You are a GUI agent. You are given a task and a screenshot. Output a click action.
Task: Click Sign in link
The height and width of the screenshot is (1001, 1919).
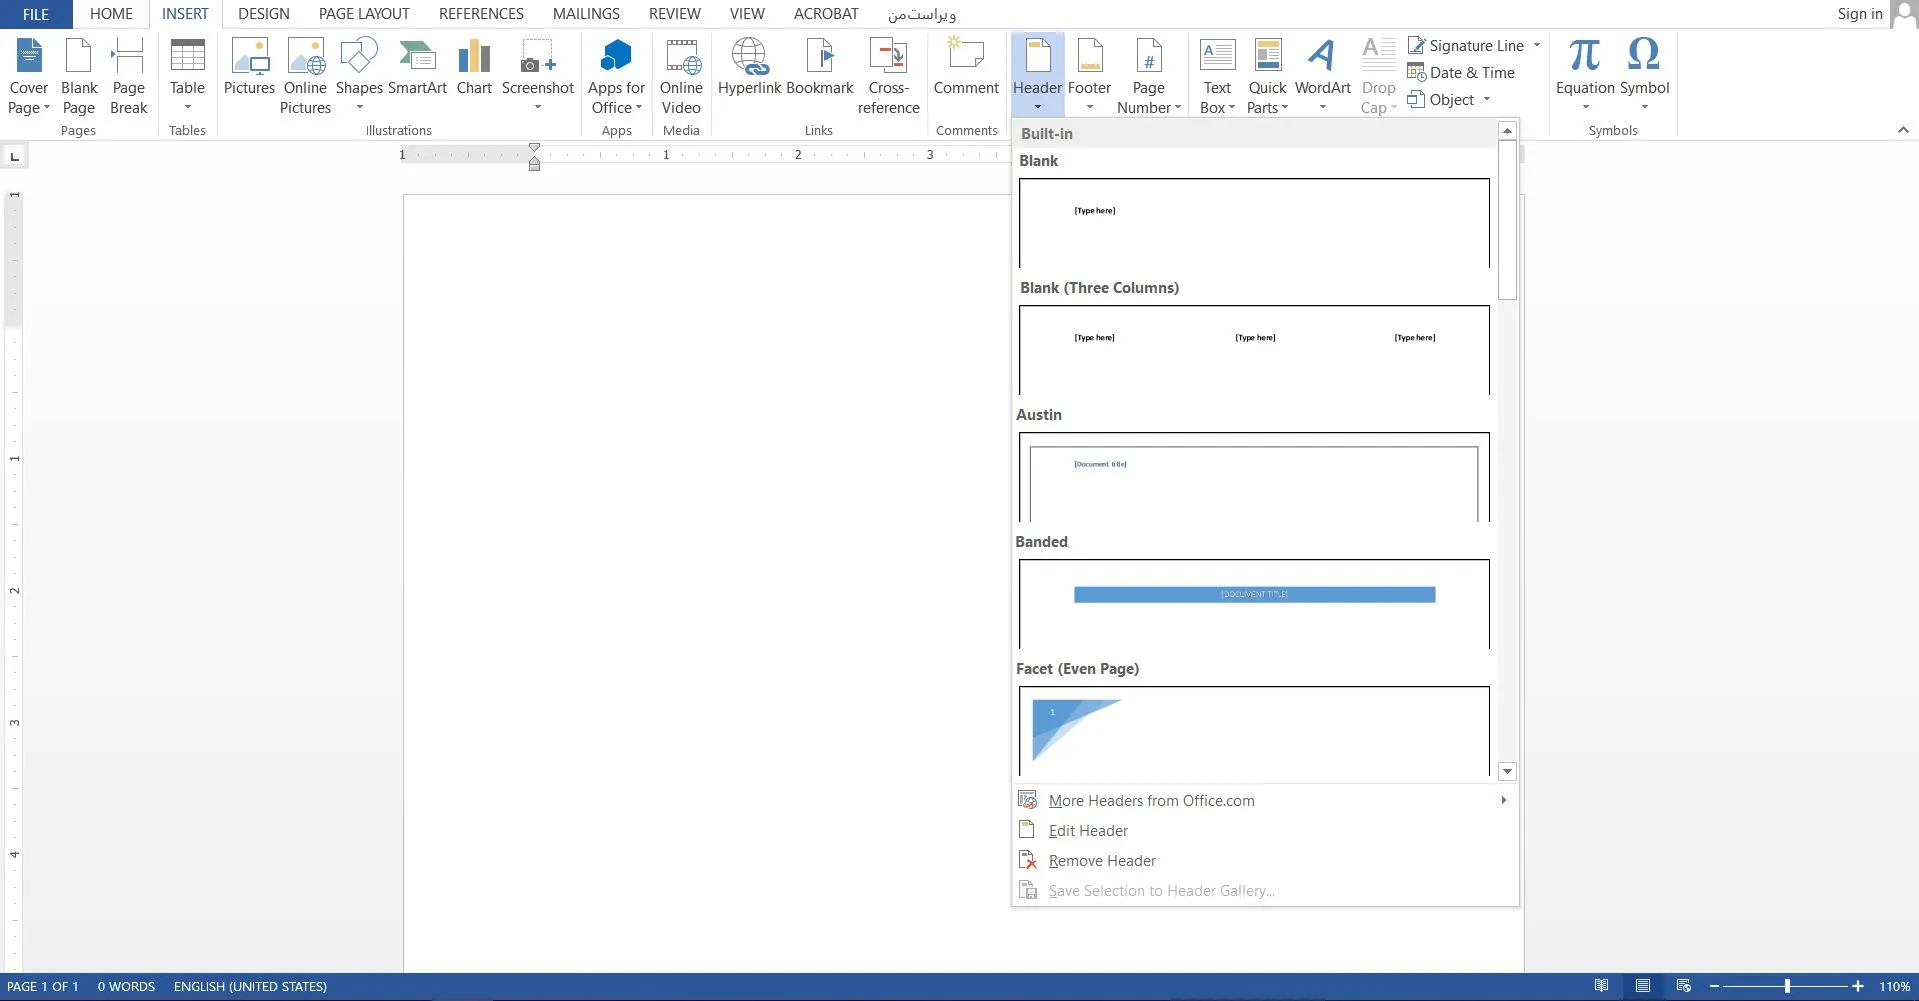point(1859,14)
